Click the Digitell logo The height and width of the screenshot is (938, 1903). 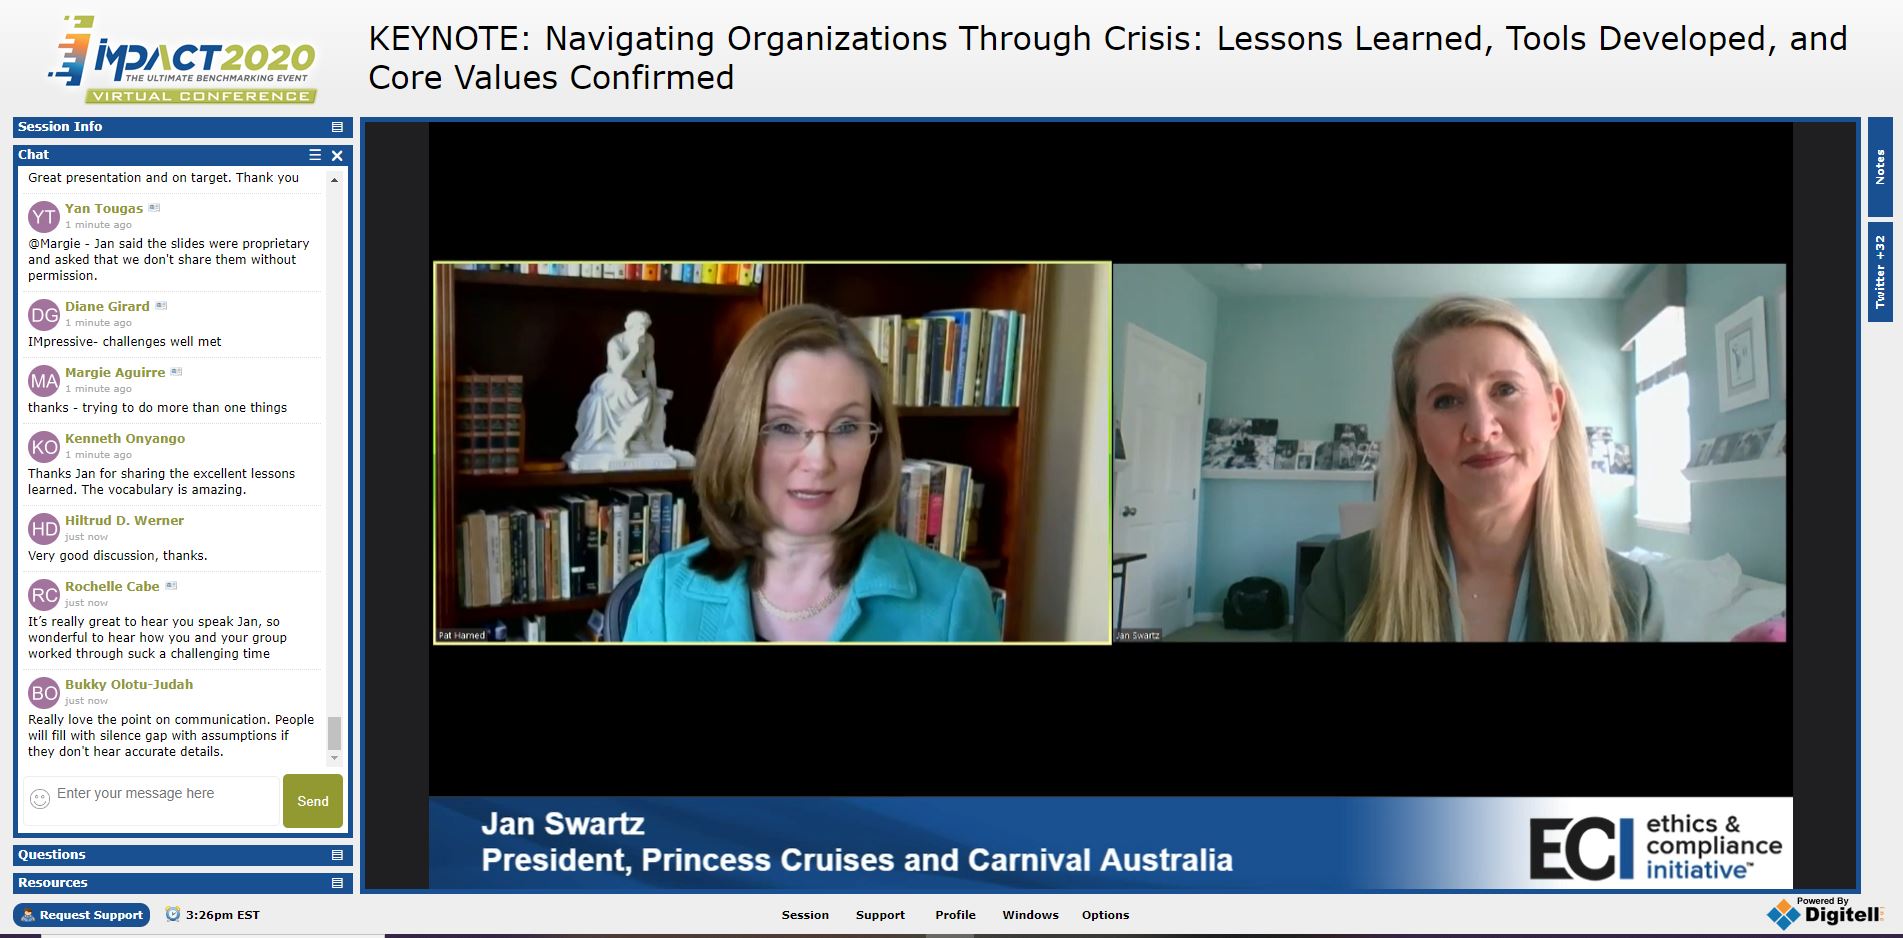[x=1825, y=912]
